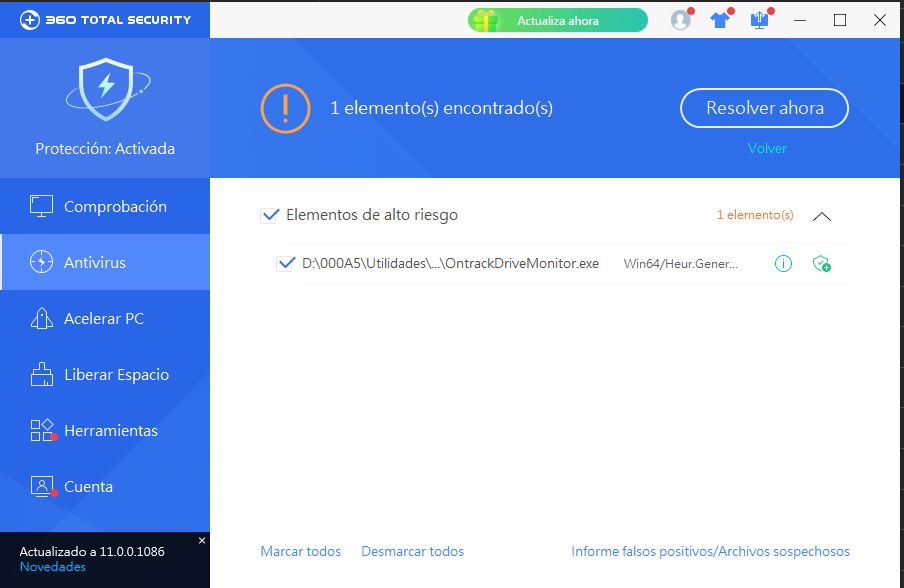Select the OntrackDriveMonitor.exe file path
Viewport: 904px width, 588px height.
pyautogui.click(x=450, y=263)
